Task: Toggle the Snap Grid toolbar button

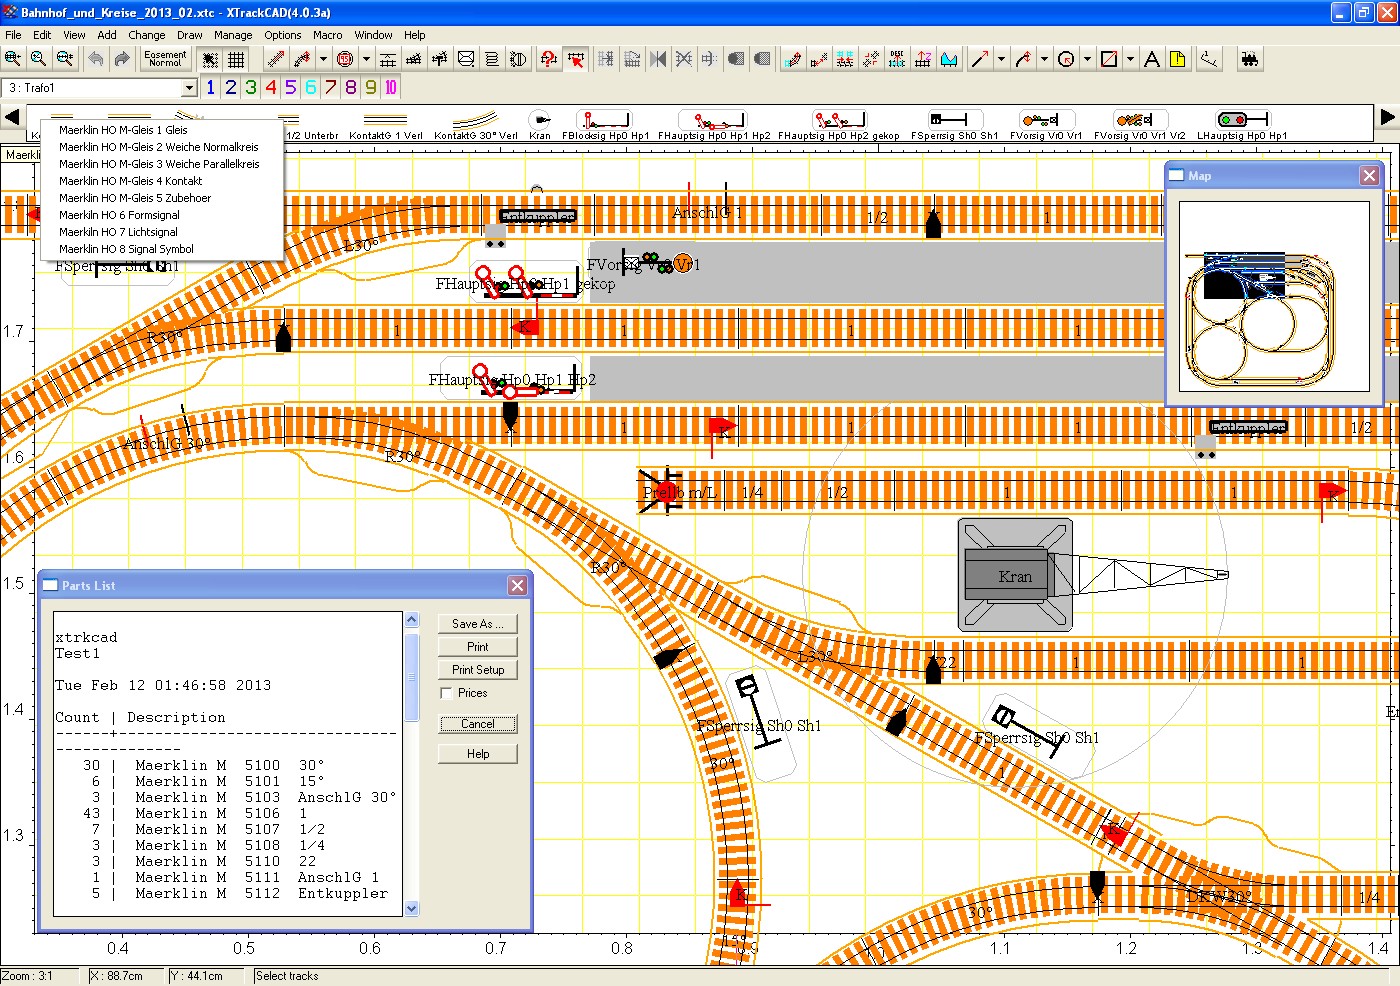Action: point(210,59)
